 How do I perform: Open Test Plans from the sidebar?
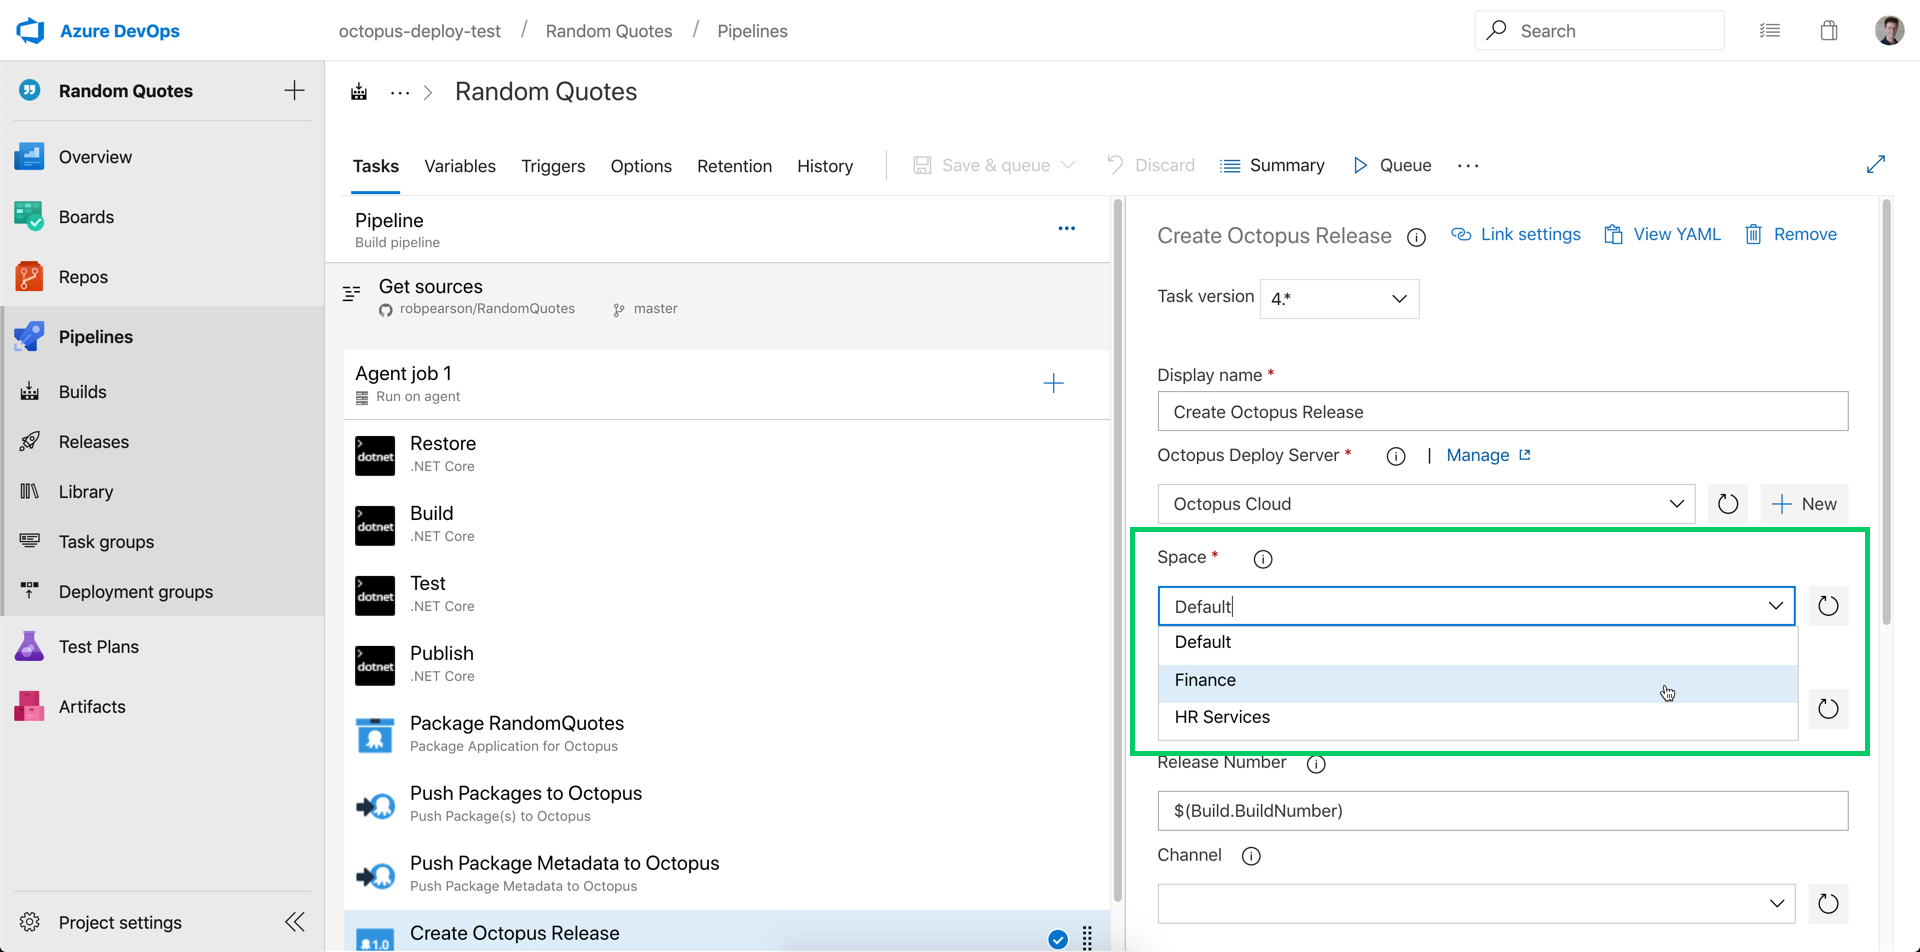point(97,646)
